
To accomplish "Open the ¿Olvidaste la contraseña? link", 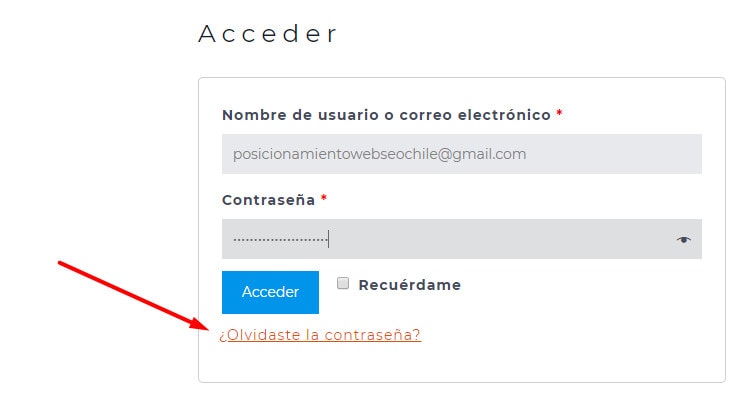I will [320, 335].
